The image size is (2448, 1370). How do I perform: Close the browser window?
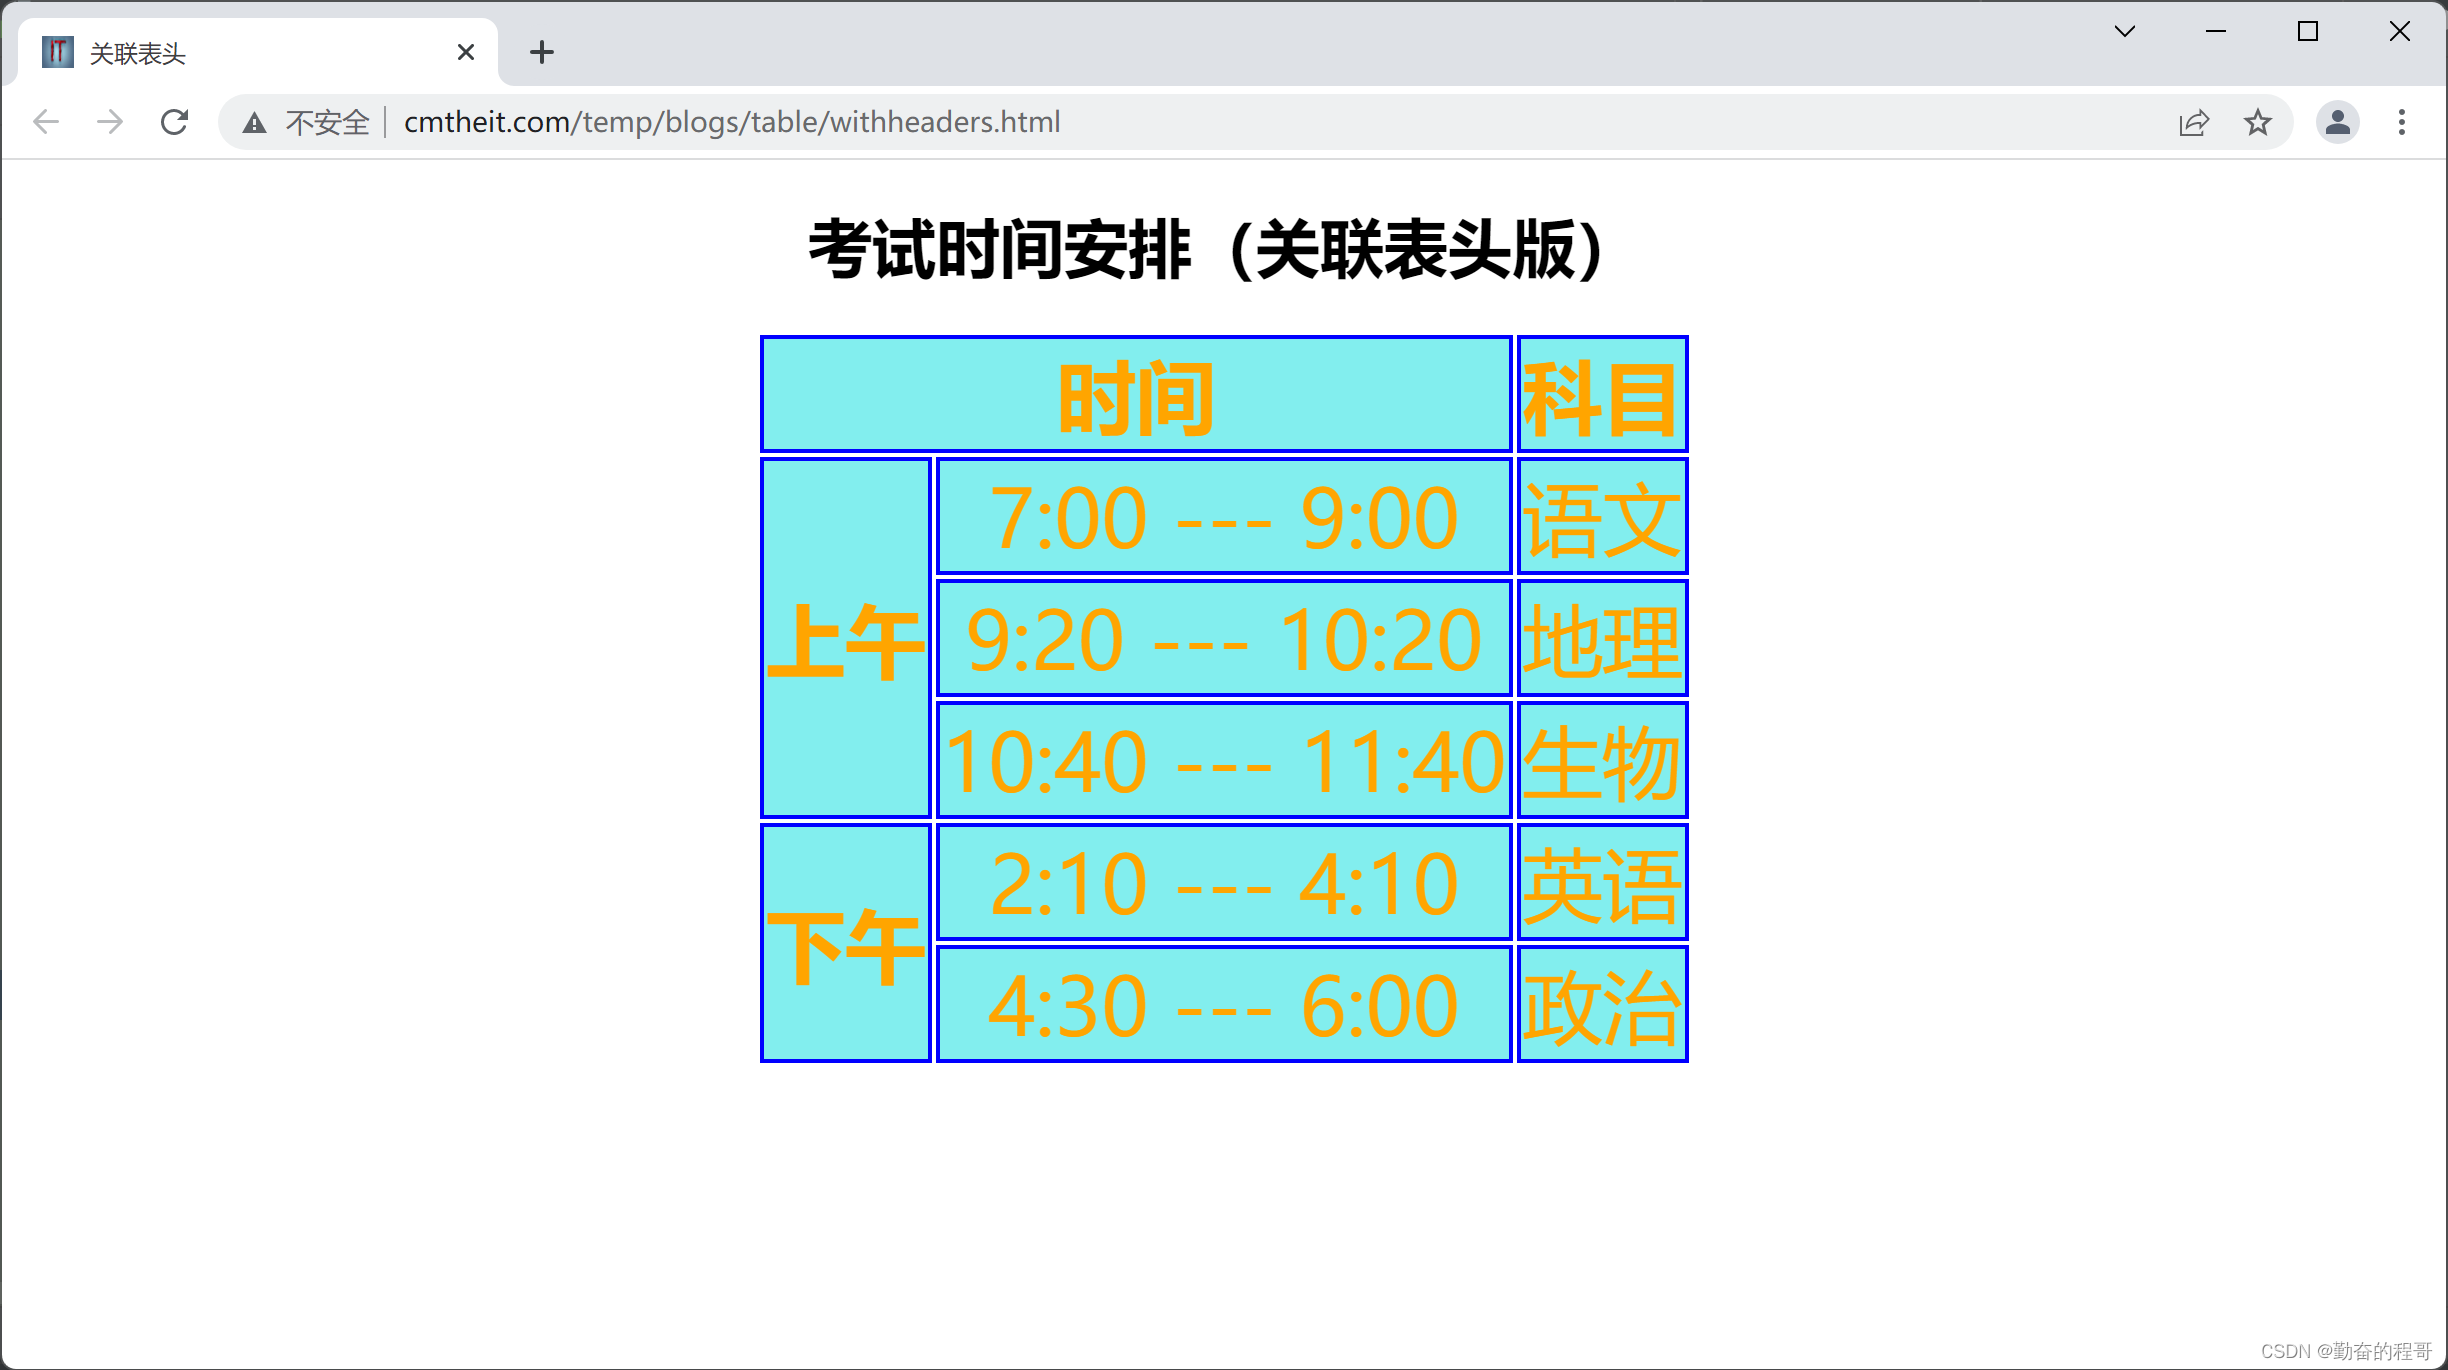point(2400,31)
